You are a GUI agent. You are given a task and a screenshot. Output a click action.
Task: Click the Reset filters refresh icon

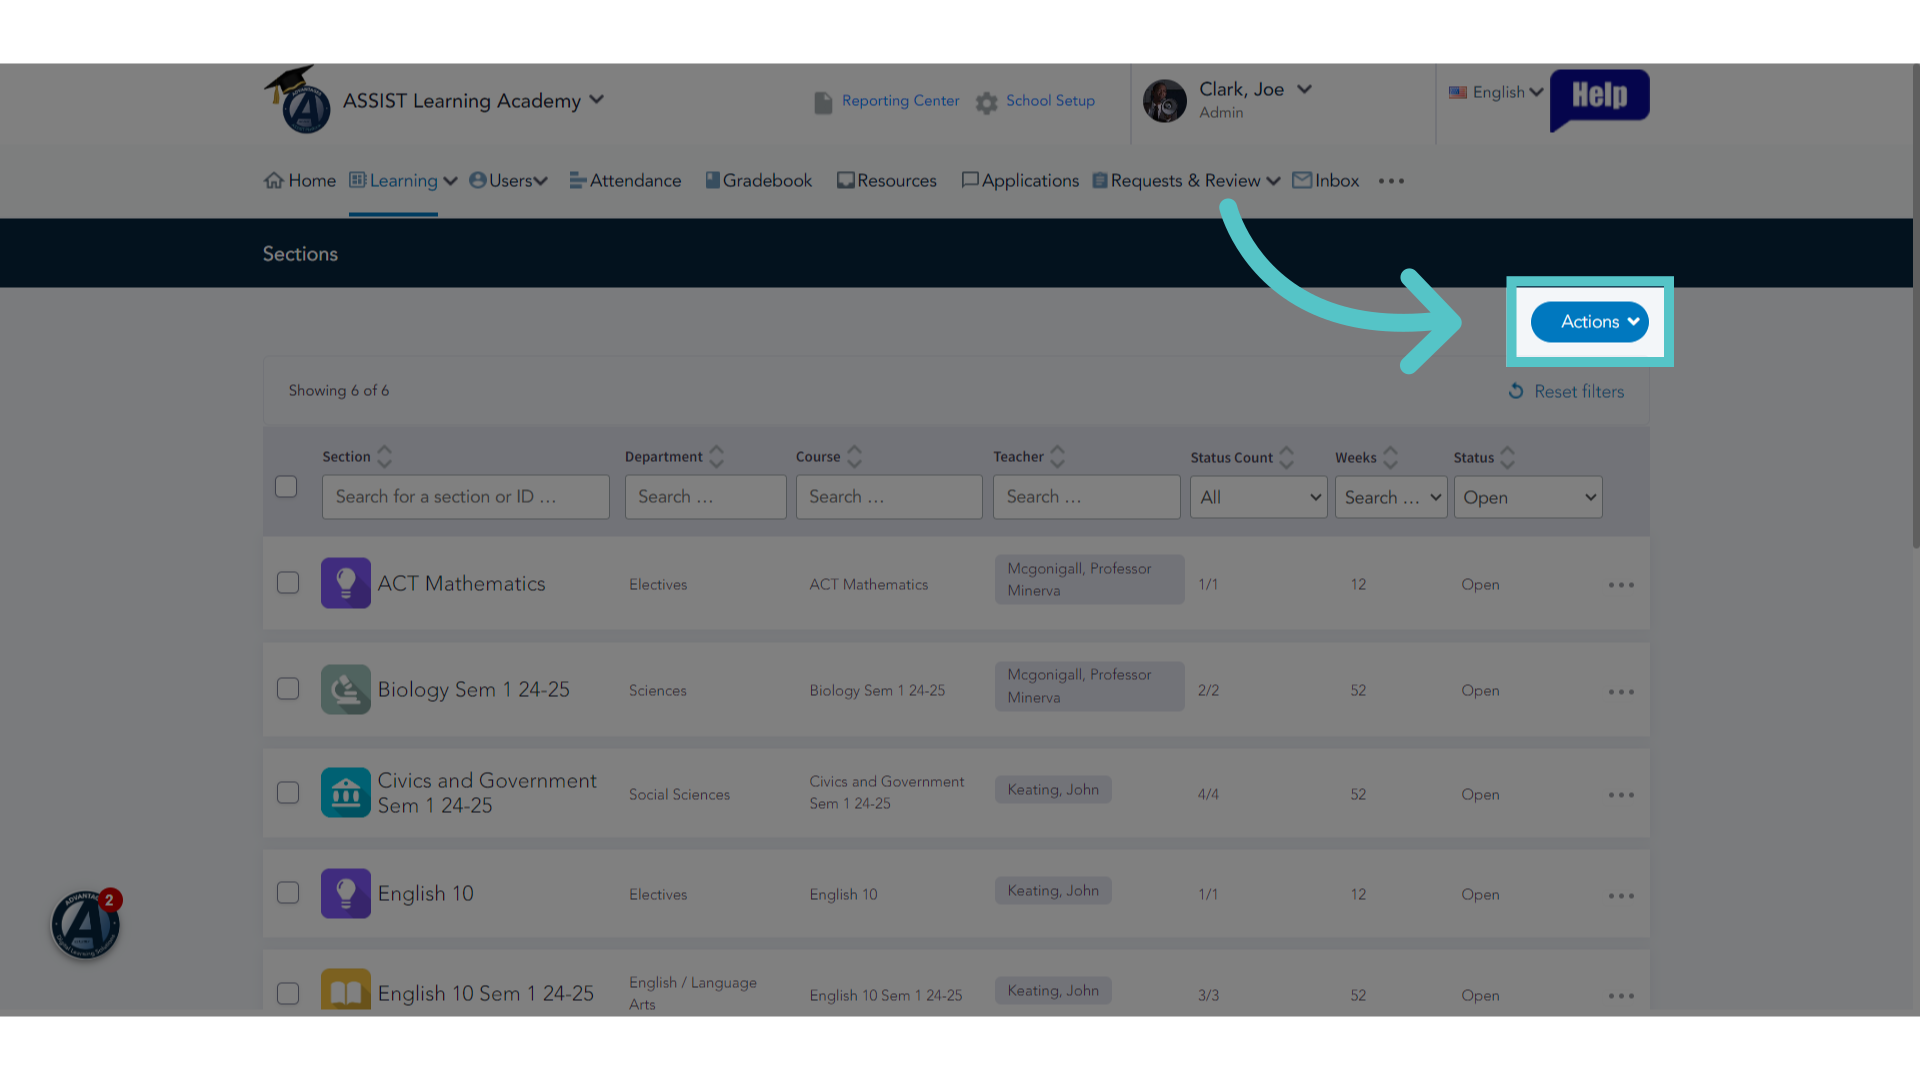(x=1516, y=391)
